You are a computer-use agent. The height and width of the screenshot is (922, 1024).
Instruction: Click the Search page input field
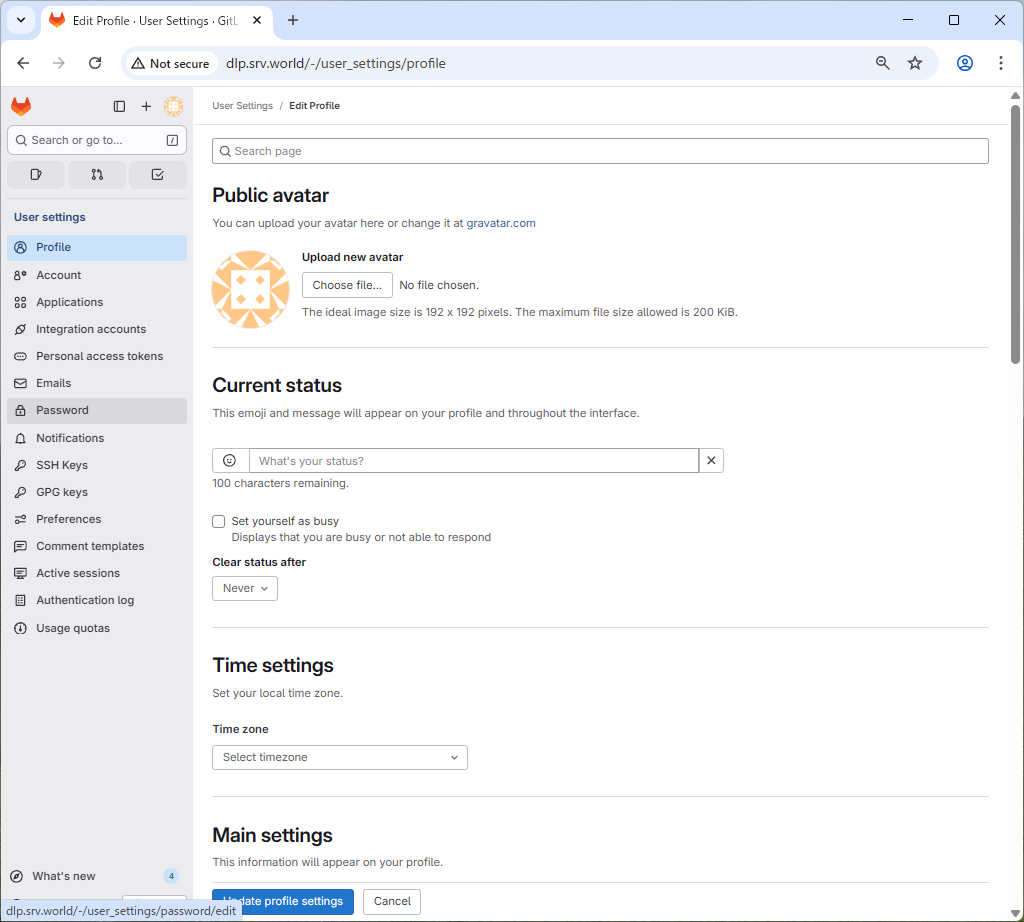600,151
